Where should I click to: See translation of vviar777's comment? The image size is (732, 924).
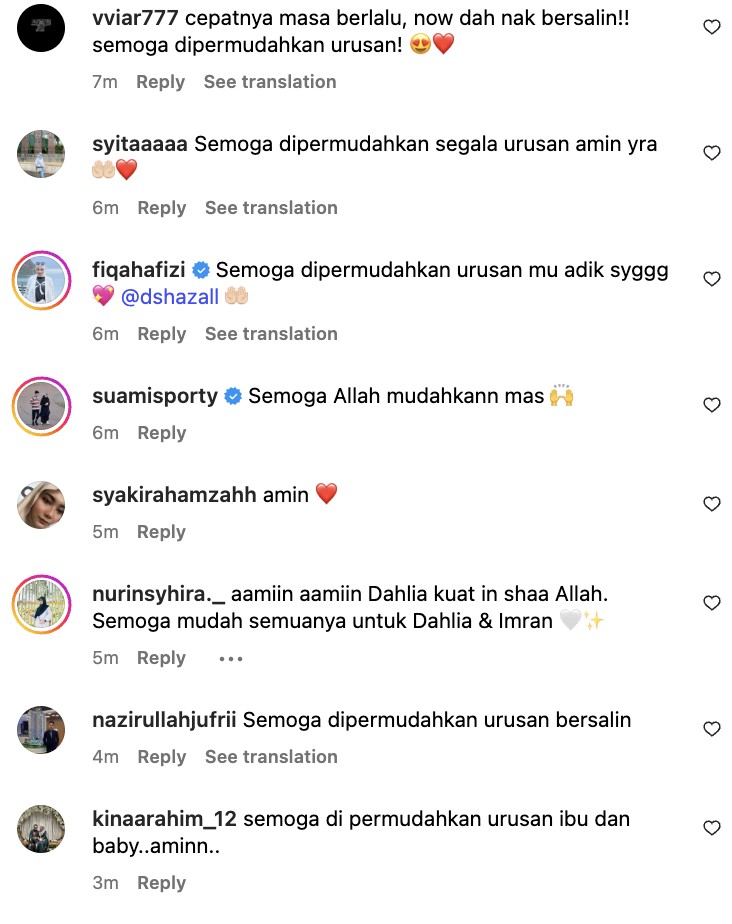tap(270, 82)
